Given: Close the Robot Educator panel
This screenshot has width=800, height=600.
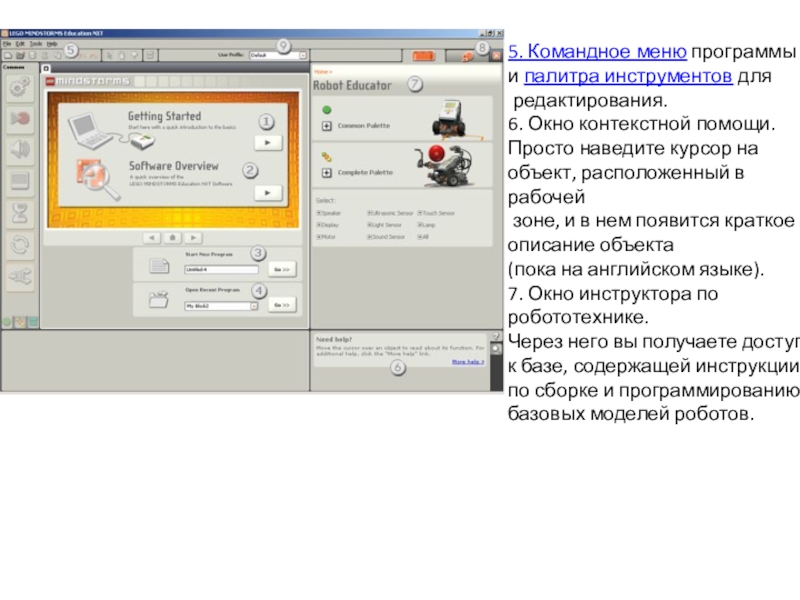Looking at the screenshot, I should 496,56.
